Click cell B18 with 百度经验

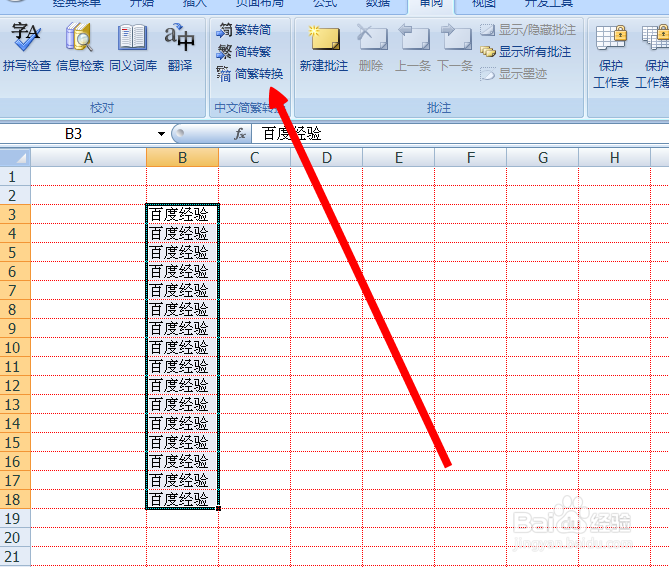(x=182, y=499)
